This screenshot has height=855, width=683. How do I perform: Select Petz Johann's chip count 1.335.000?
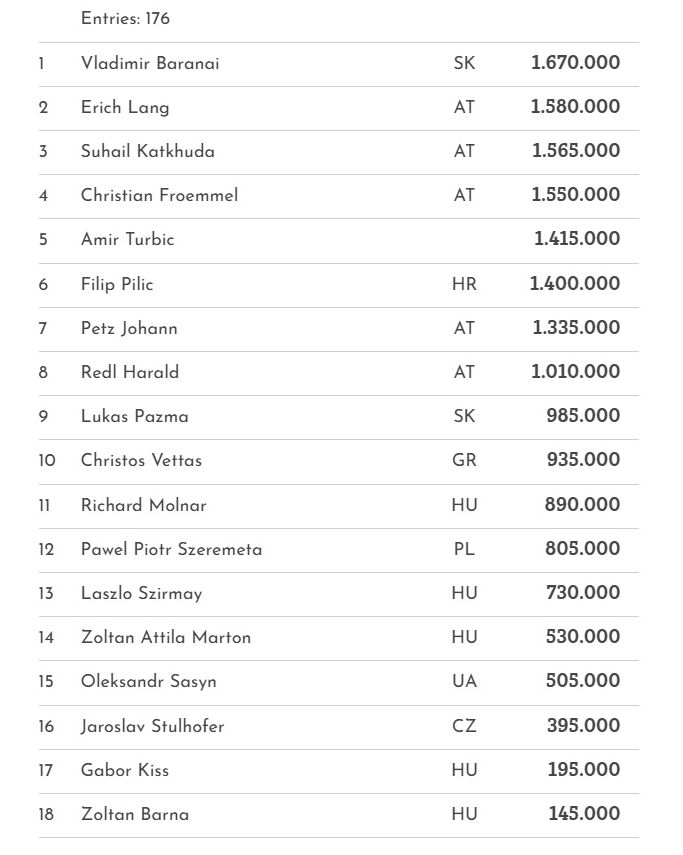575,328
